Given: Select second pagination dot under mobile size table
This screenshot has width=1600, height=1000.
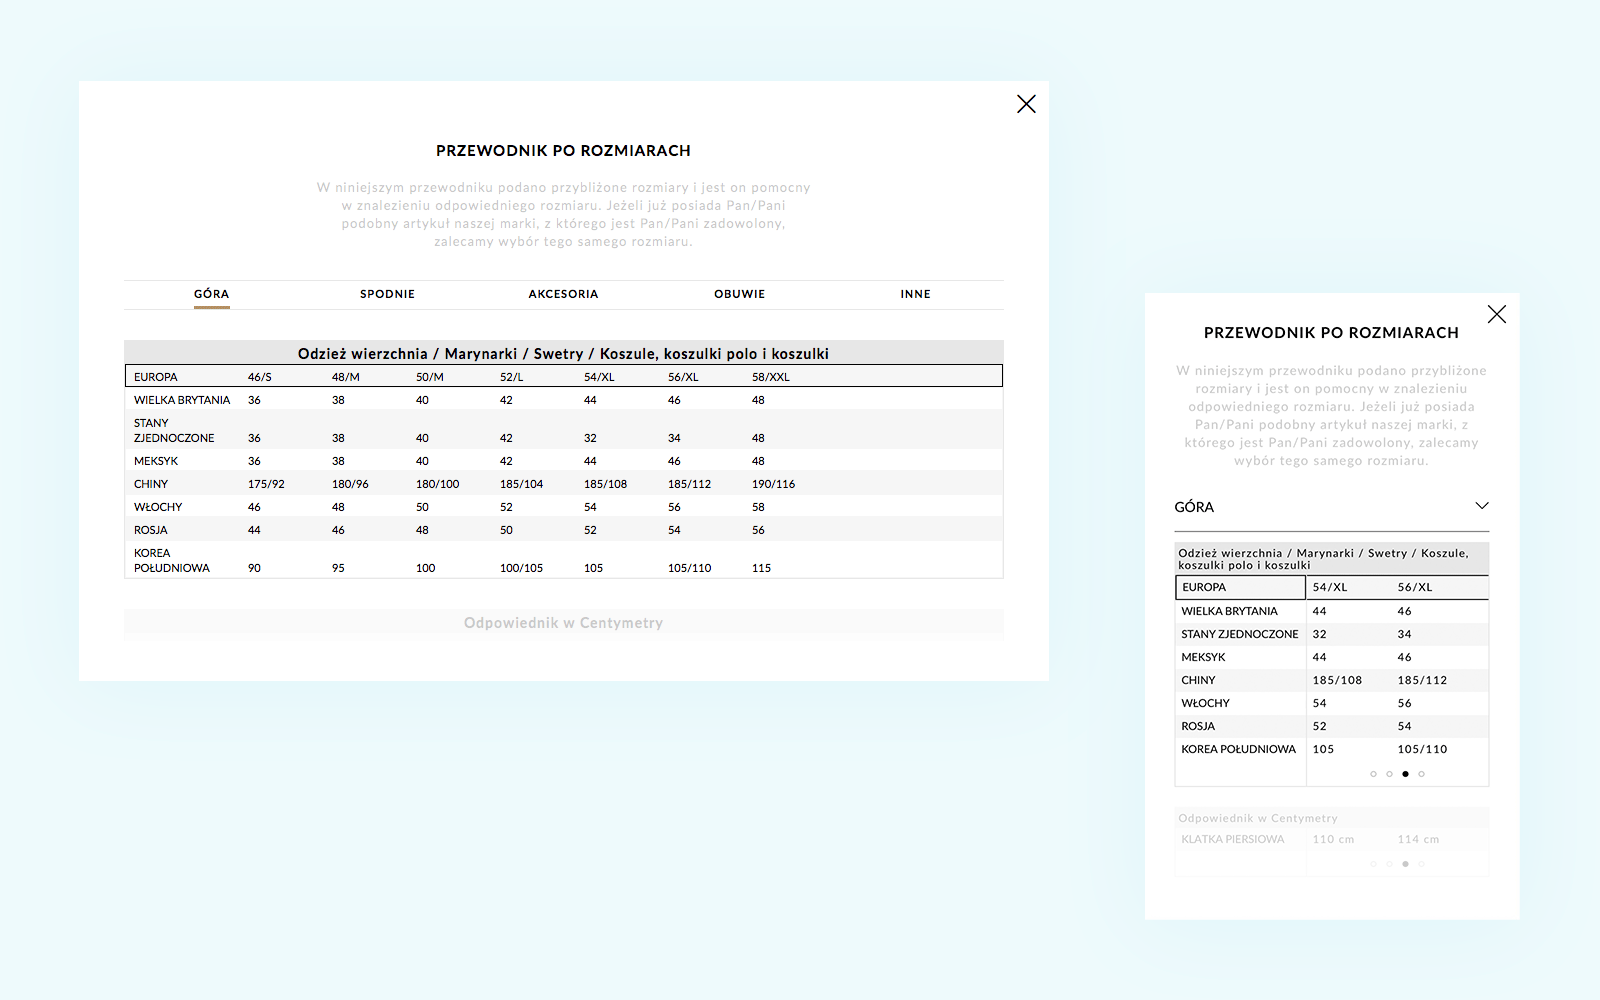Looking at the screenshot, I should (1390, 774).
